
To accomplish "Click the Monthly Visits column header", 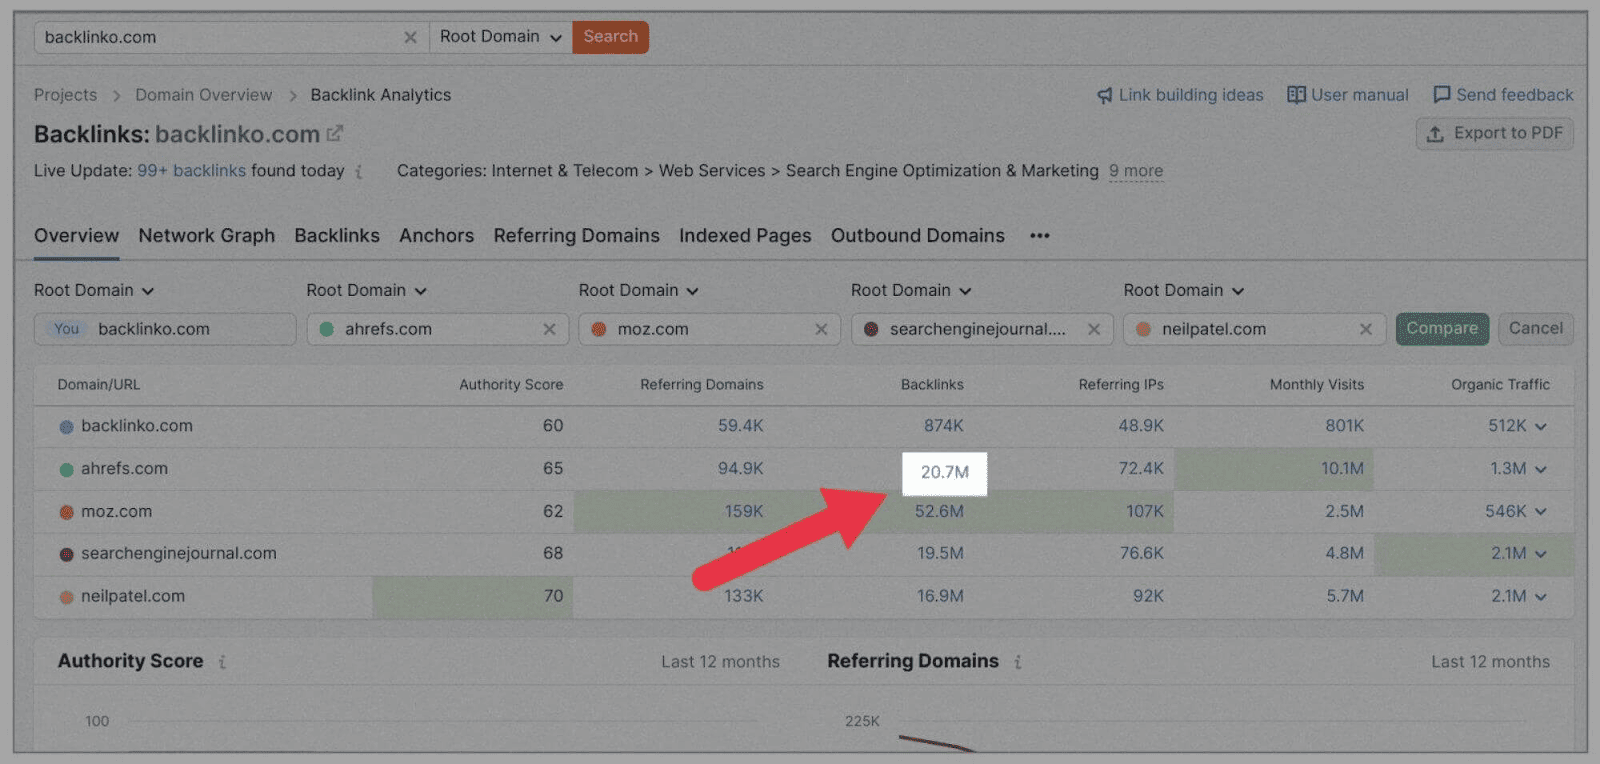I will click(x=1316, y=385).
